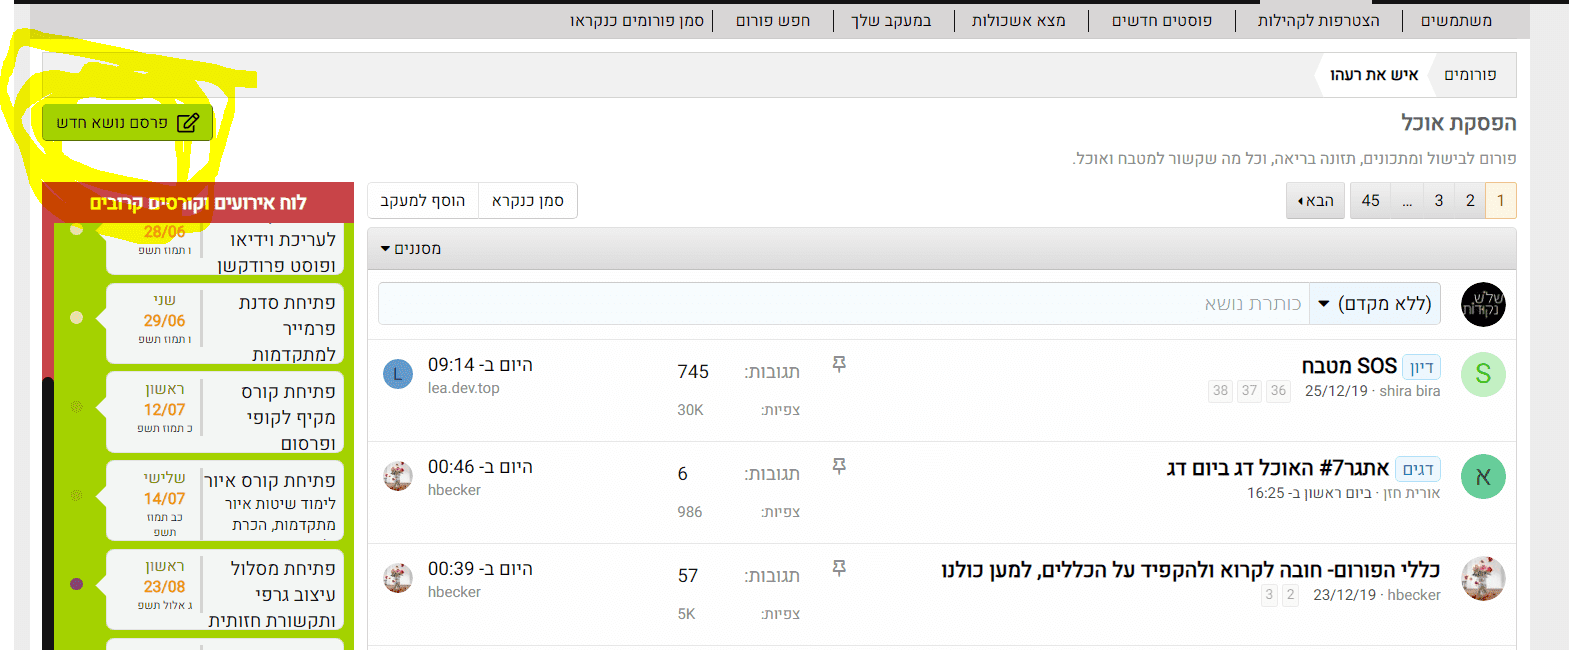The height and width of the screenshot is (650, 1569).
Task: Click the pagination ellipsis to jump pages
Action: tap(1407, 201)
